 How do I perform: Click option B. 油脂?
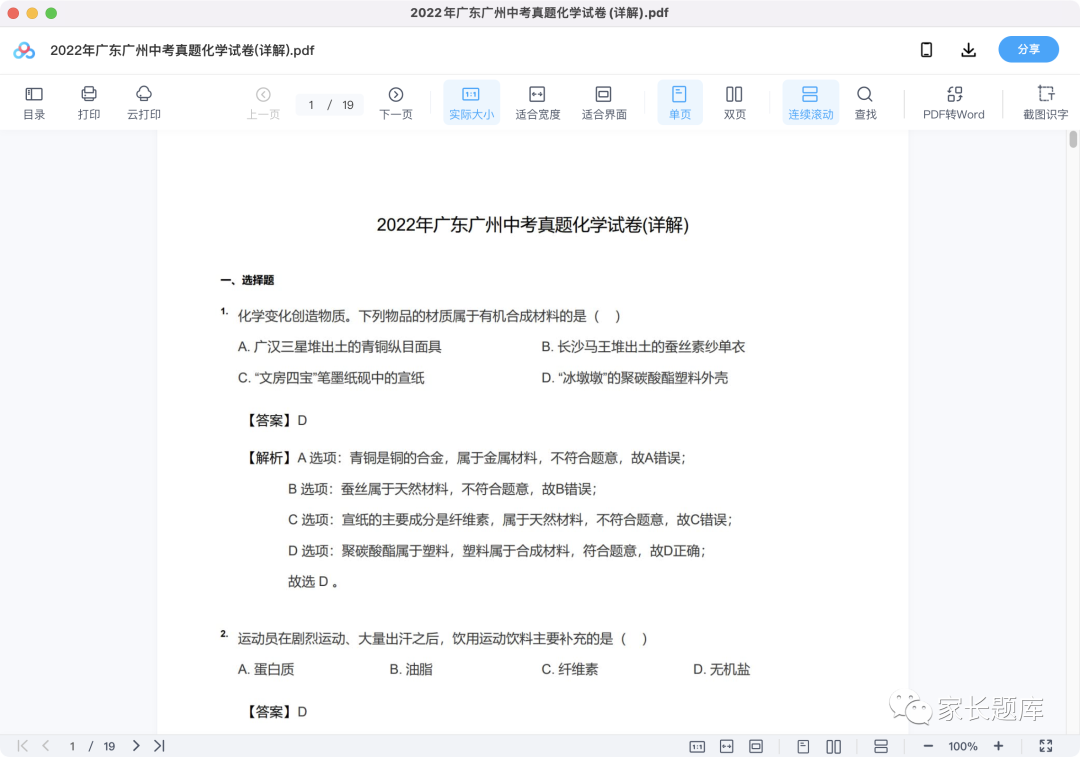tap(411, 669)
